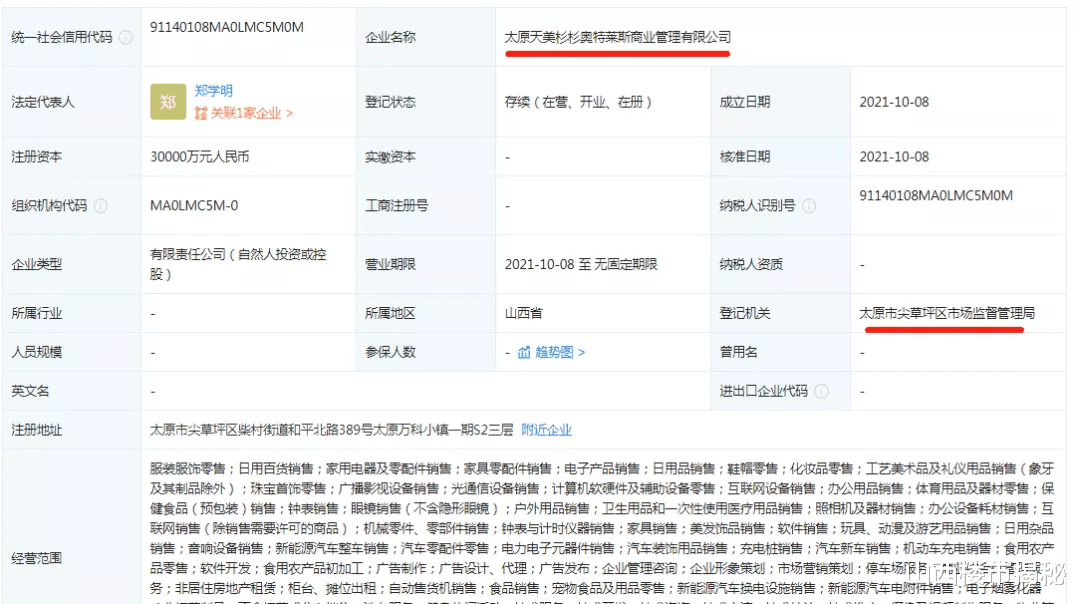Select the 注册地址 label
1080x604 pixels.
(x=37, y=430)
